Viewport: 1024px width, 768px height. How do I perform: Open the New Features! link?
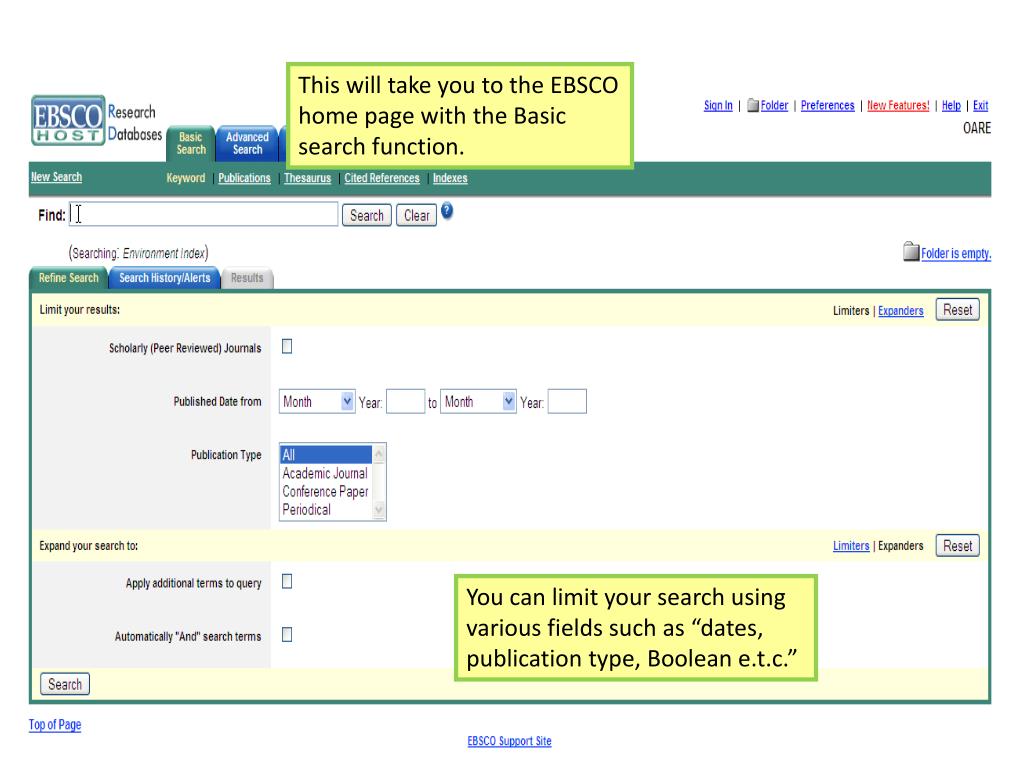pos(898,105)
